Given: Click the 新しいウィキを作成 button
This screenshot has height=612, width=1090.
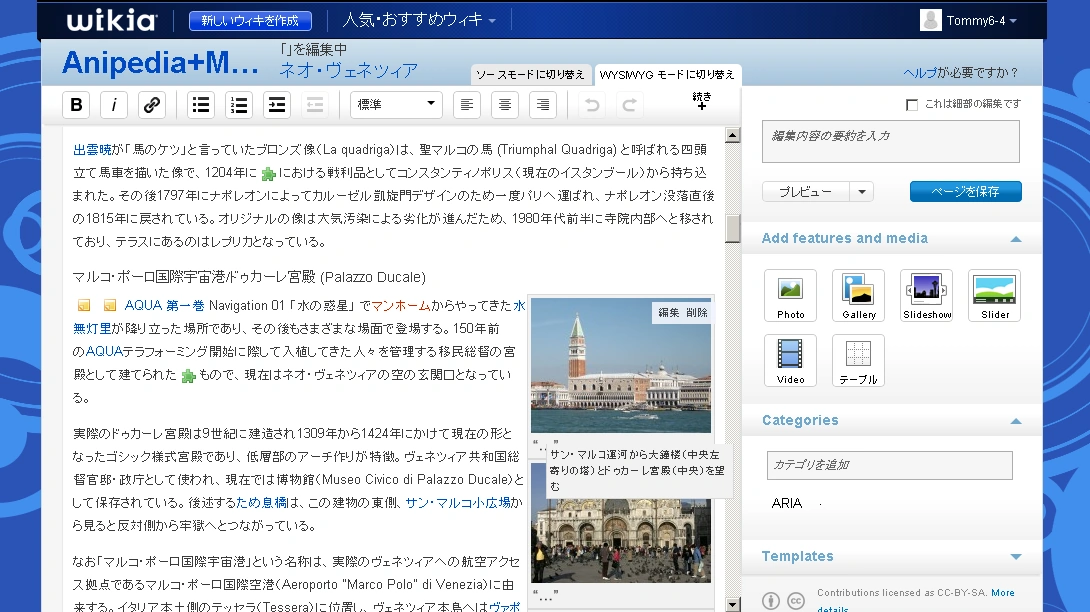Looking at the screenshot, I should 250,21.
